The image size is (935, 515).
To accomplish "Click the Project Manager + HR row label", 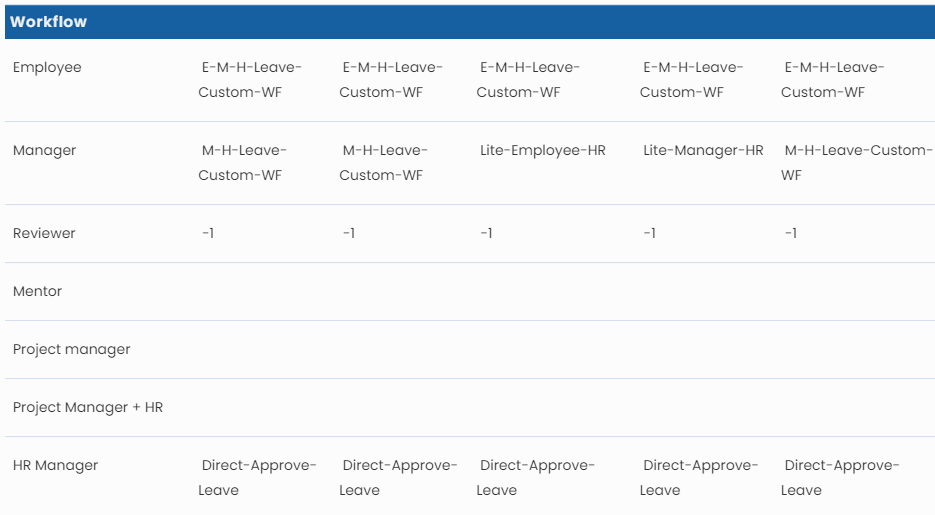I will (87, 407).
